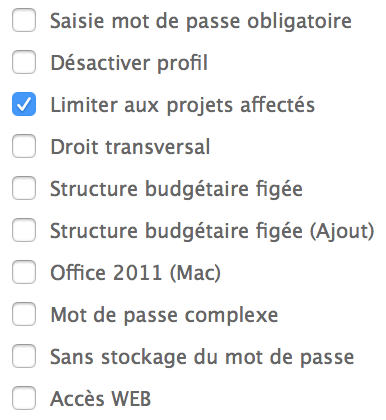Tick Structure budgétaire figée checkbox
The image size is (386, 420).
coord(24,188)
